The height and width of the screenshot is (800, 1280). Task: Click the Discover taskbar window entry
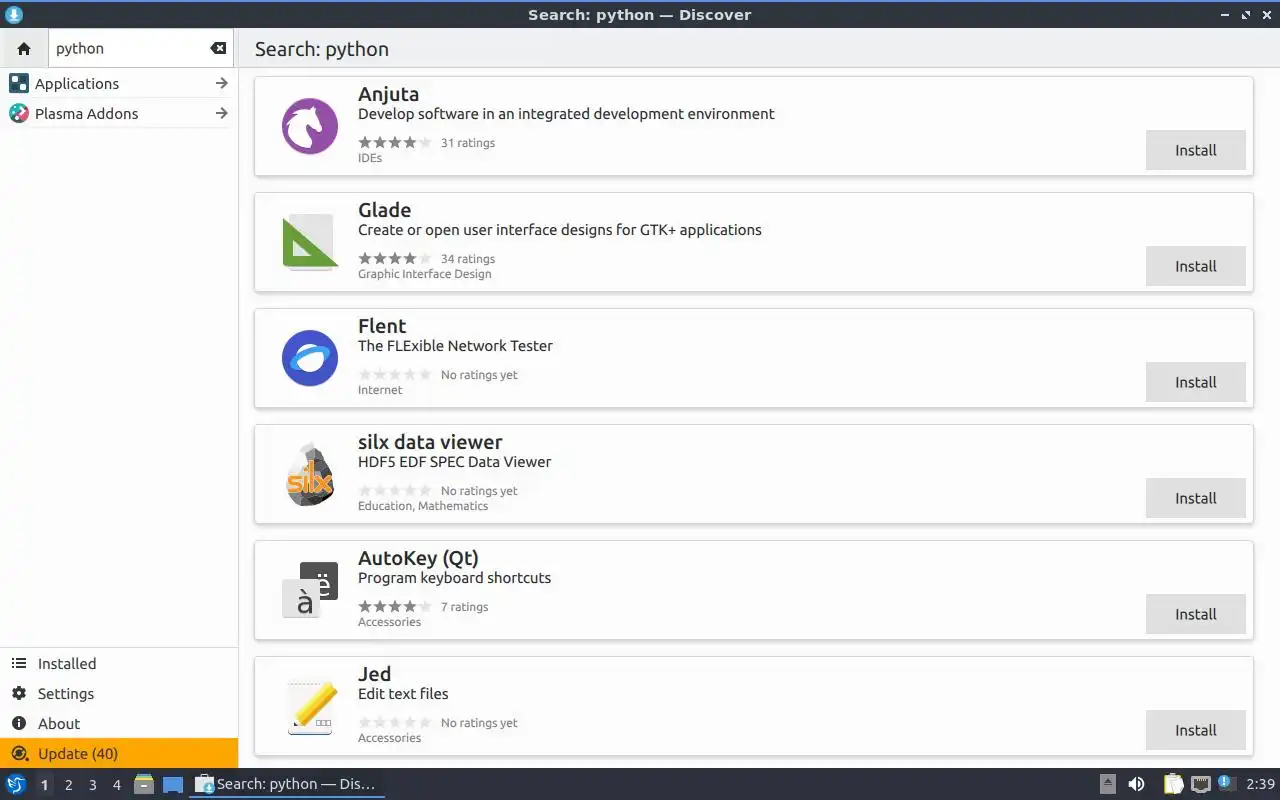click(287, 784)
